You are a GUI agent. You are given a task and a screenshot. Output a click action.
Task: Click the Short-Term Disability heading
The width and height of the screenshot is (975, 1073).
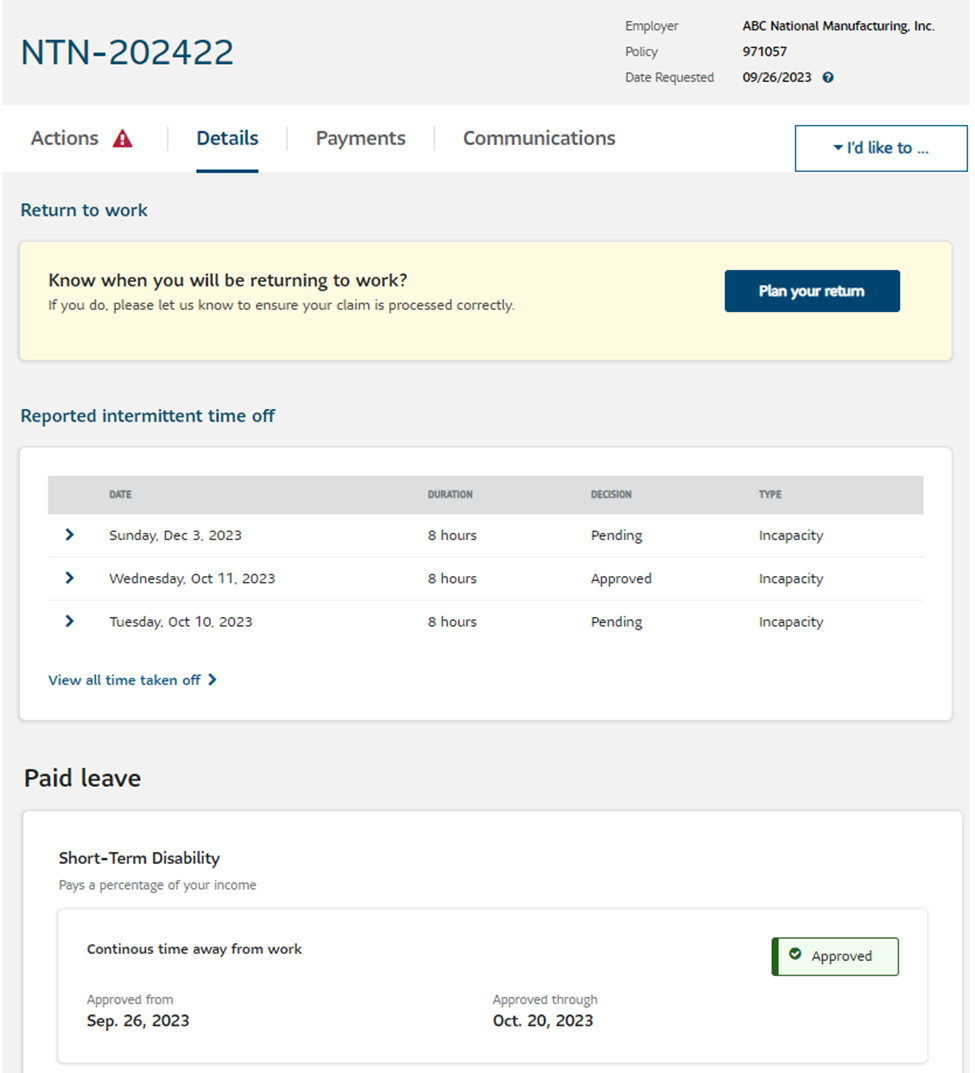point(139,858)
